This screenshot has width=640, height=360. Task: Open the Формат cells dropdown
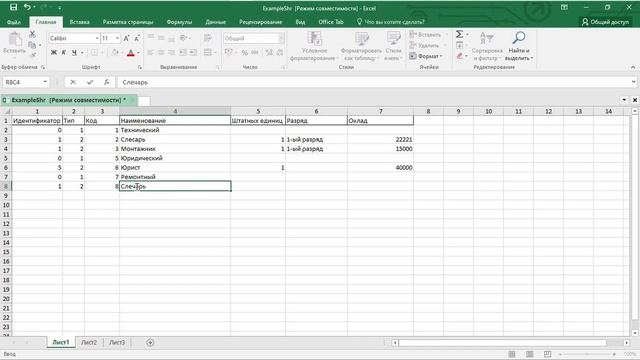(426, 56)
